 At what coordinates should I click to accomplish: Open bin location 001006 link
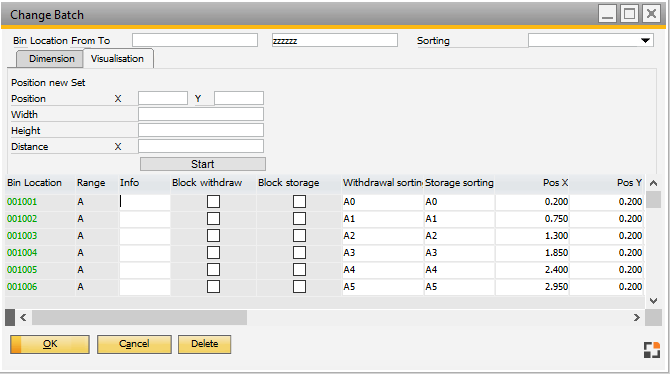22,287
